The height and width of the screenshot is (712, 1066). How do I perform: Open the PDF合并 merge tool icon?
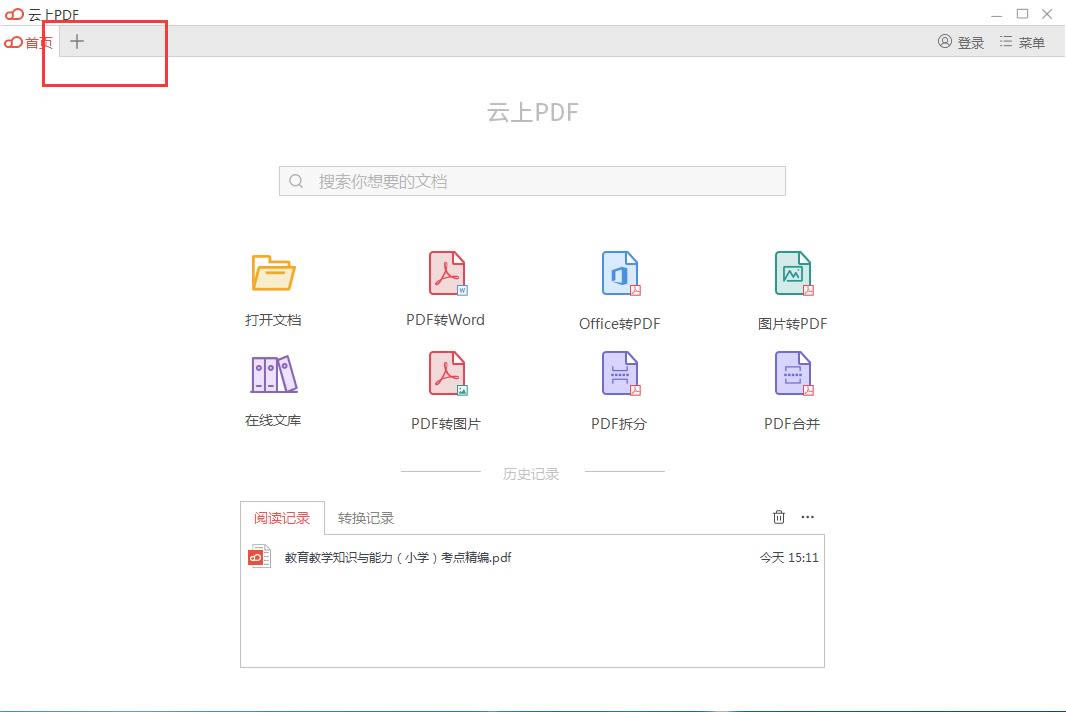(x=793, y=373)
